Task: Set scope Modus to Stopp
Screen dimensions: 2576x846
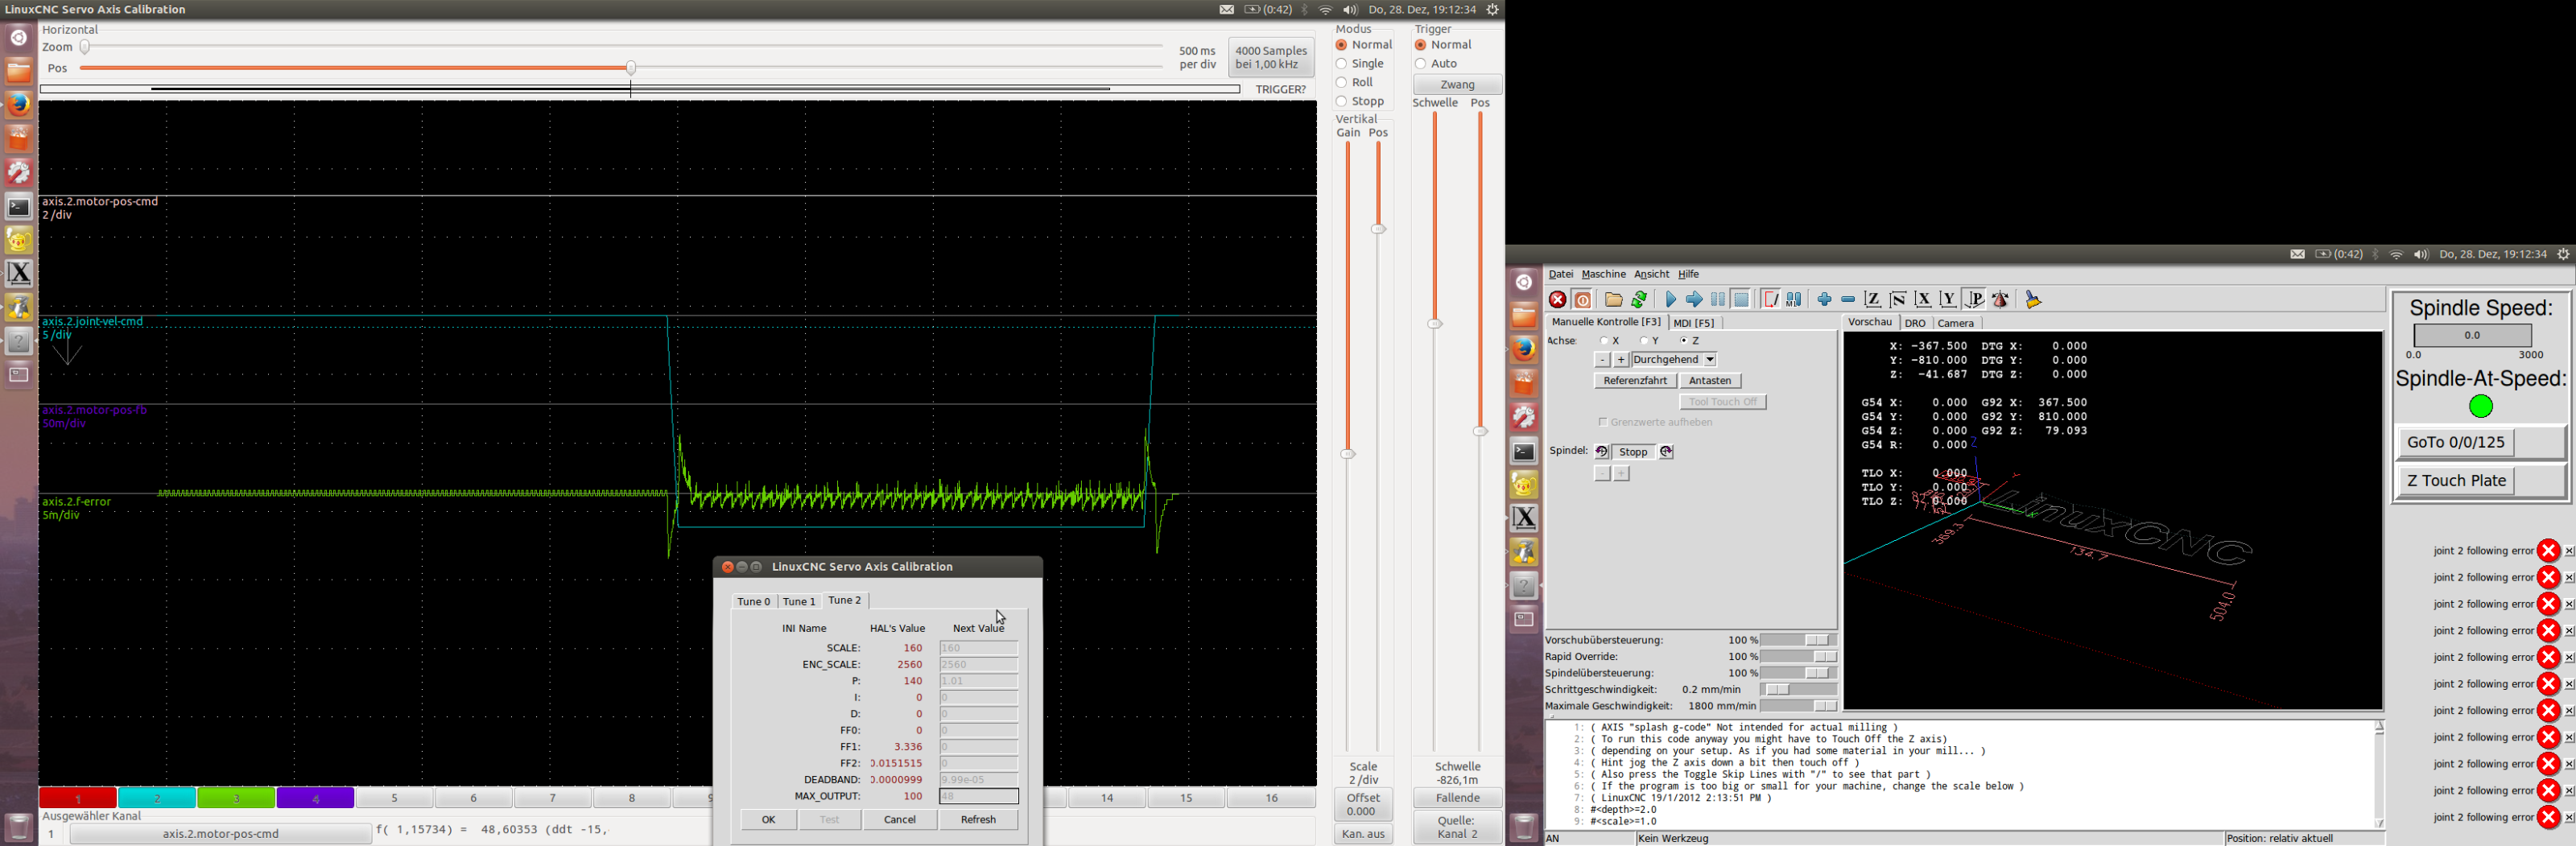Action: pos(1361,102)
